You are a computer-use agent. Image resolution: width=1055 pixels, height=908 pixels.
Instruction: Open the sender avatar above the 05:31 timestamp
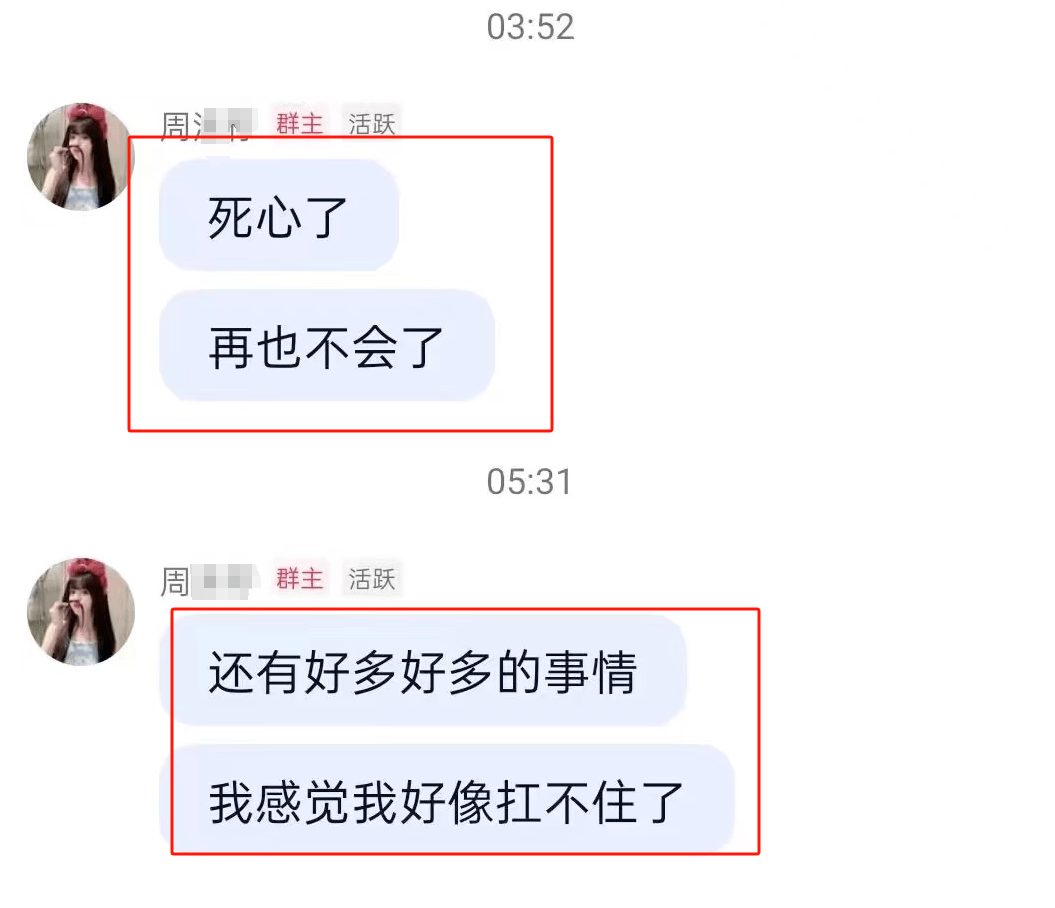pyautogui.click(x=81, y=157)
